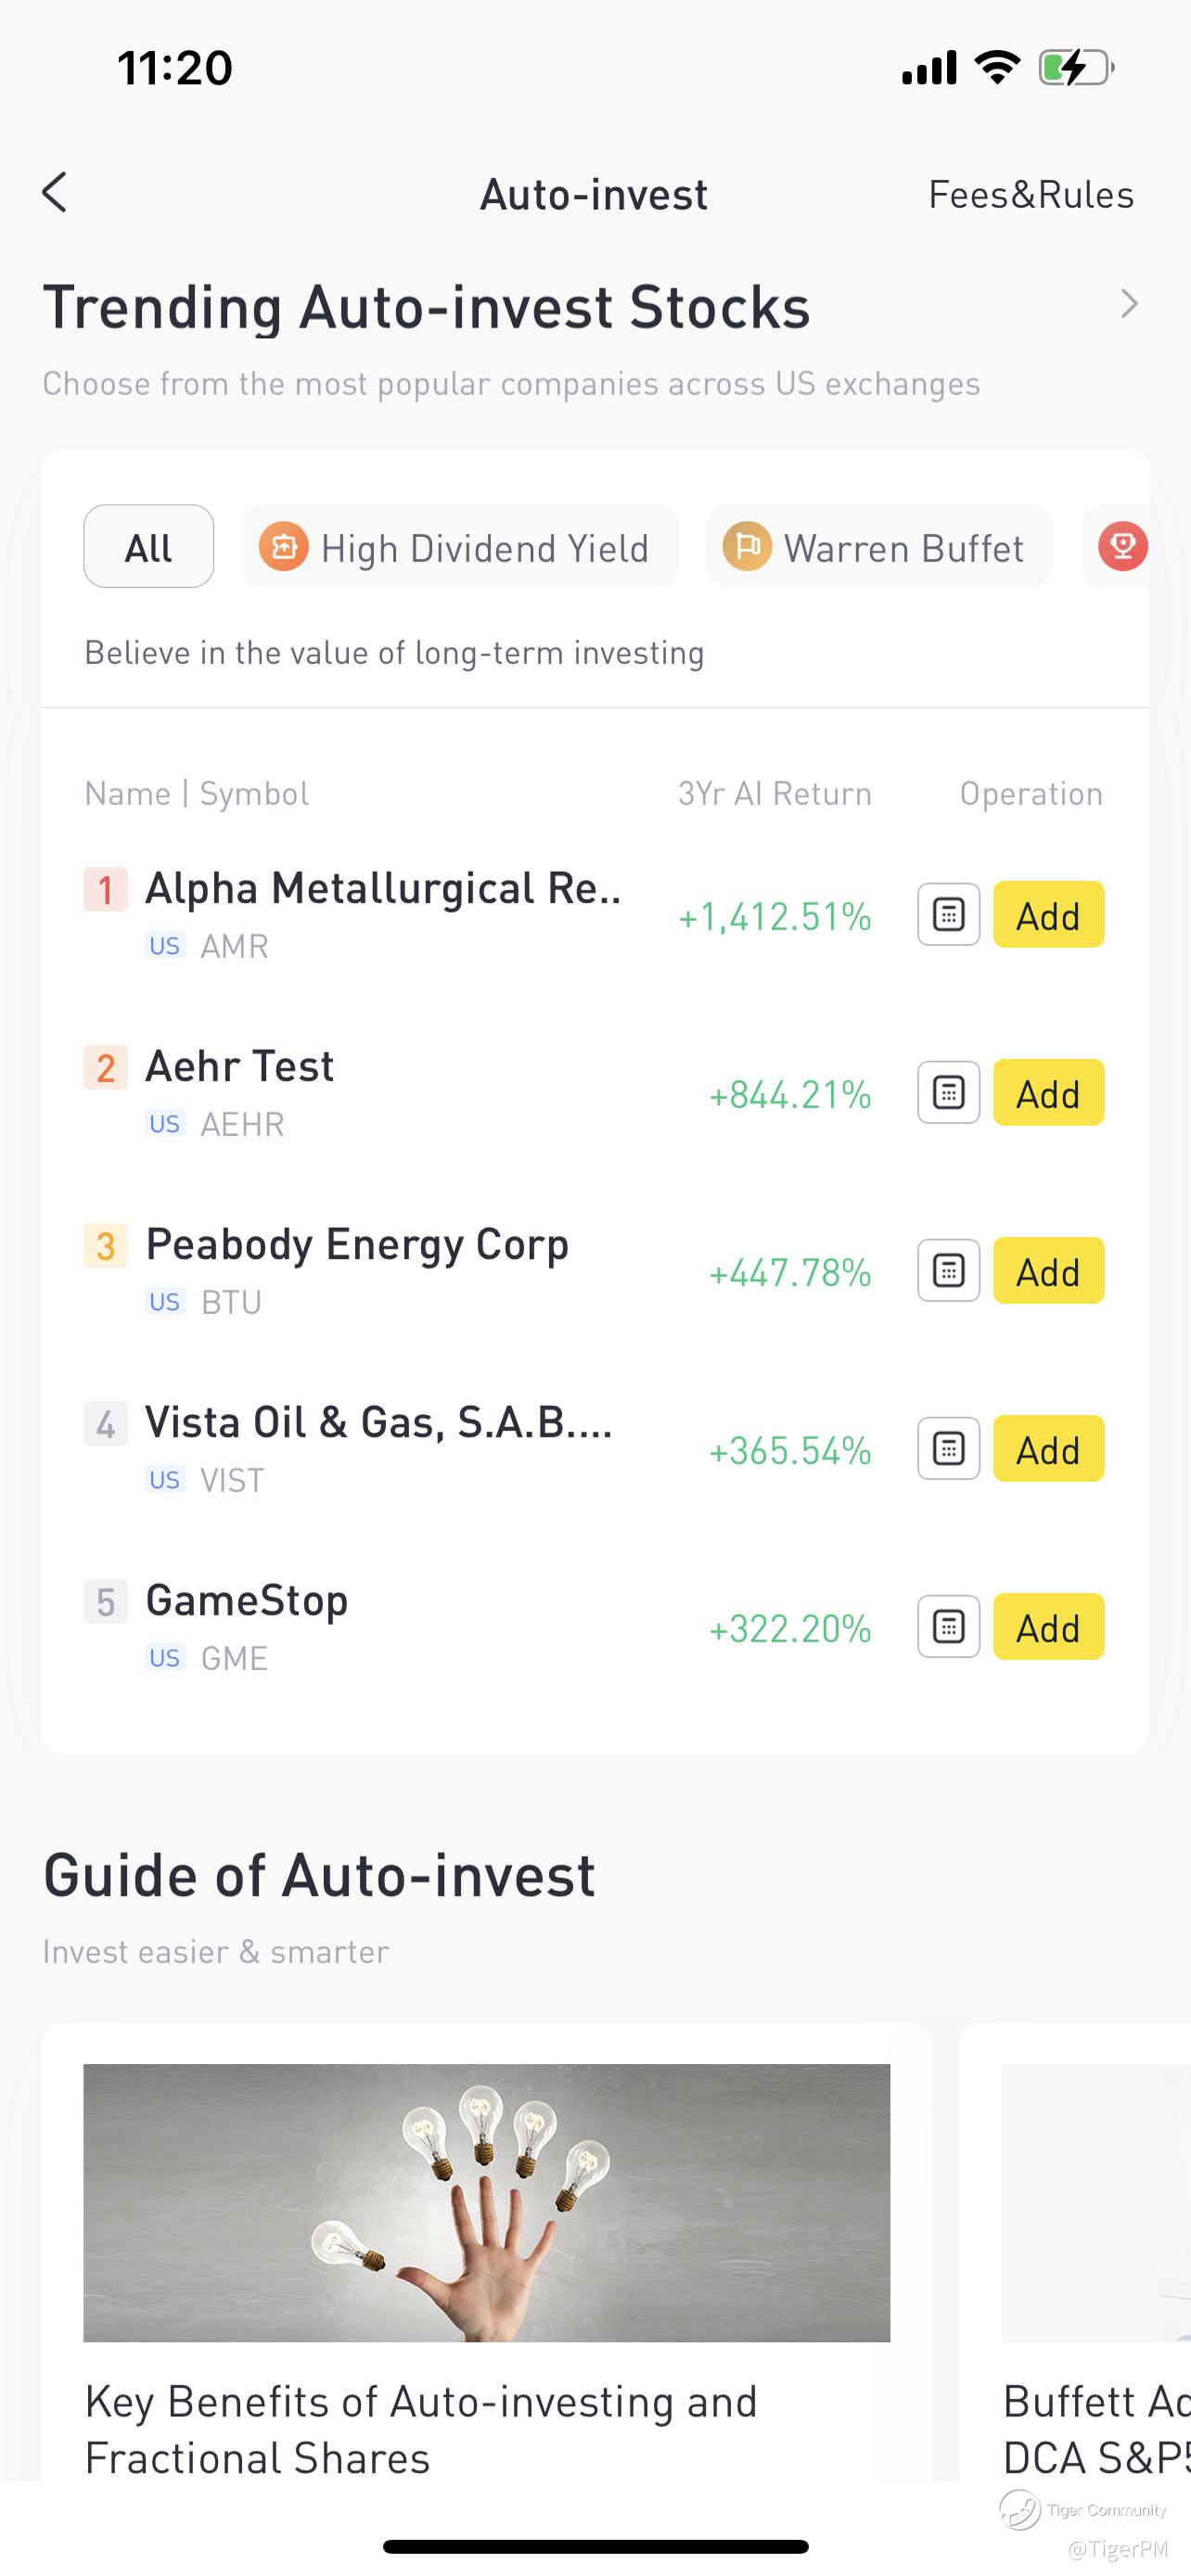Open calculator icon for Vista Oil & Gas
The image size is (1191, 2576).
(948, 1448)
